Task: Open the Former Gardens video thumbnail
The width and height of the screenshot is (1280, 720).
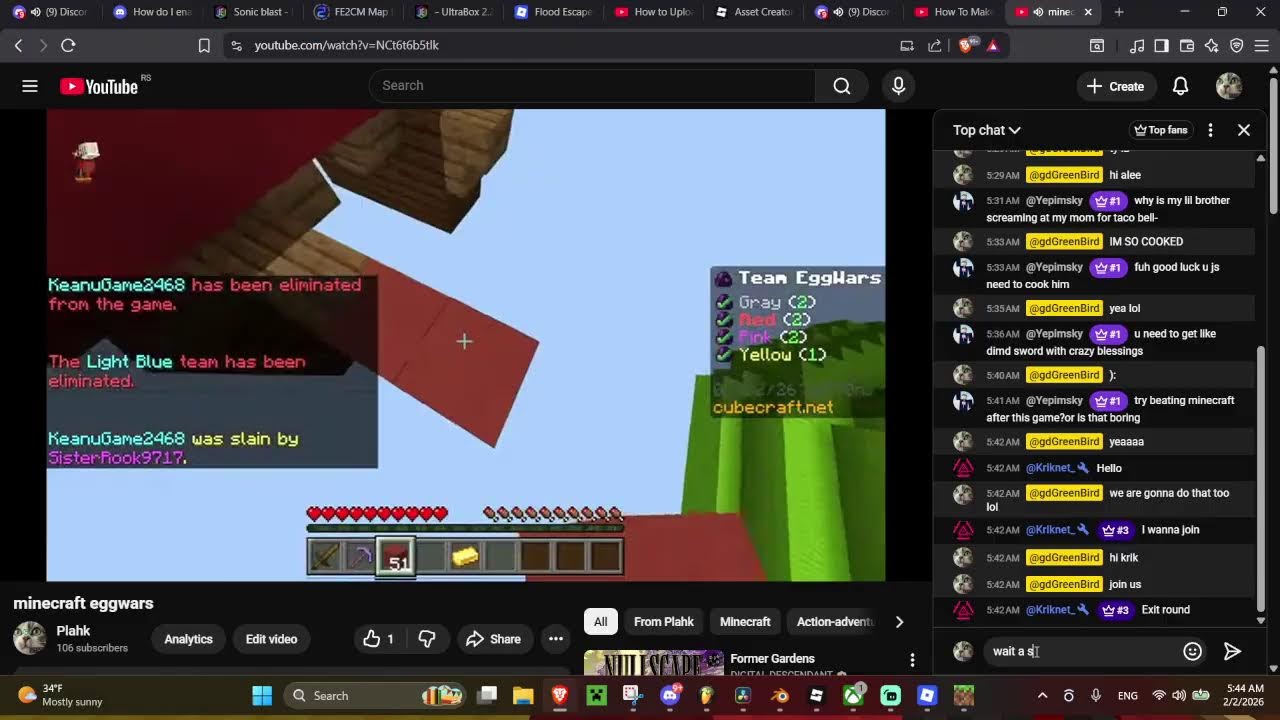Action: [654, 664]
